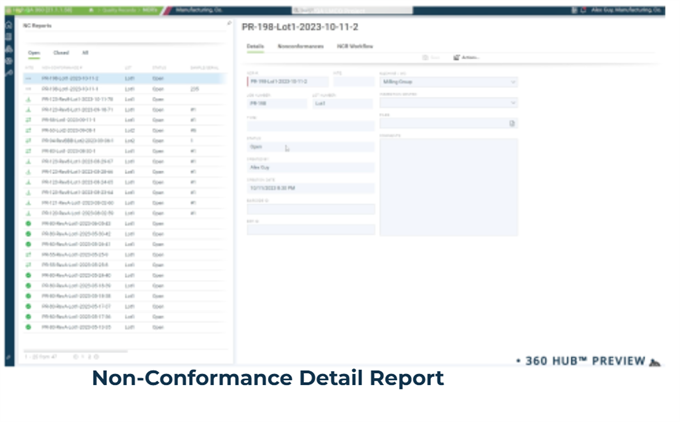
Task: Click the Lot Number field Lot1
Action: point(343,103)
